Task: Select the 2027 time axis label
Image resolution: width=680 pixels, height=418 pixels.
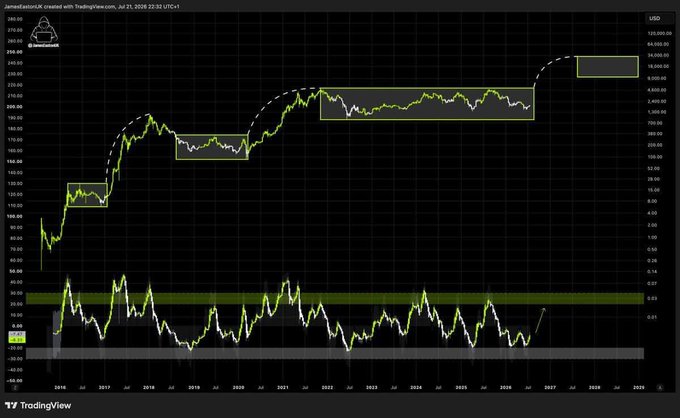Action: coord(550,387)
